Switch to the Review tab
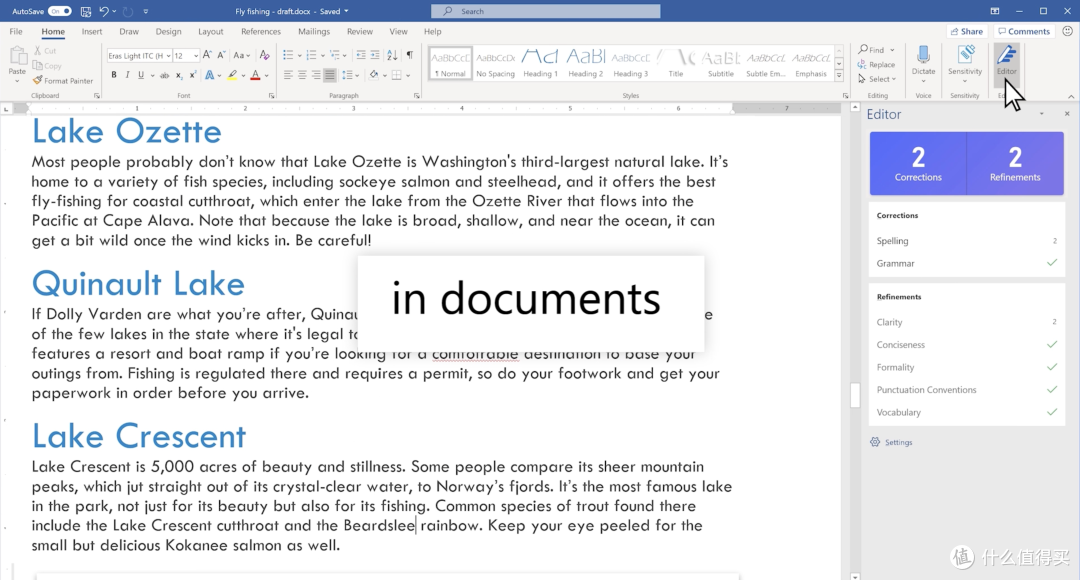The height and width of the screenshot is (580, 1080). click(x=360, y=32)
